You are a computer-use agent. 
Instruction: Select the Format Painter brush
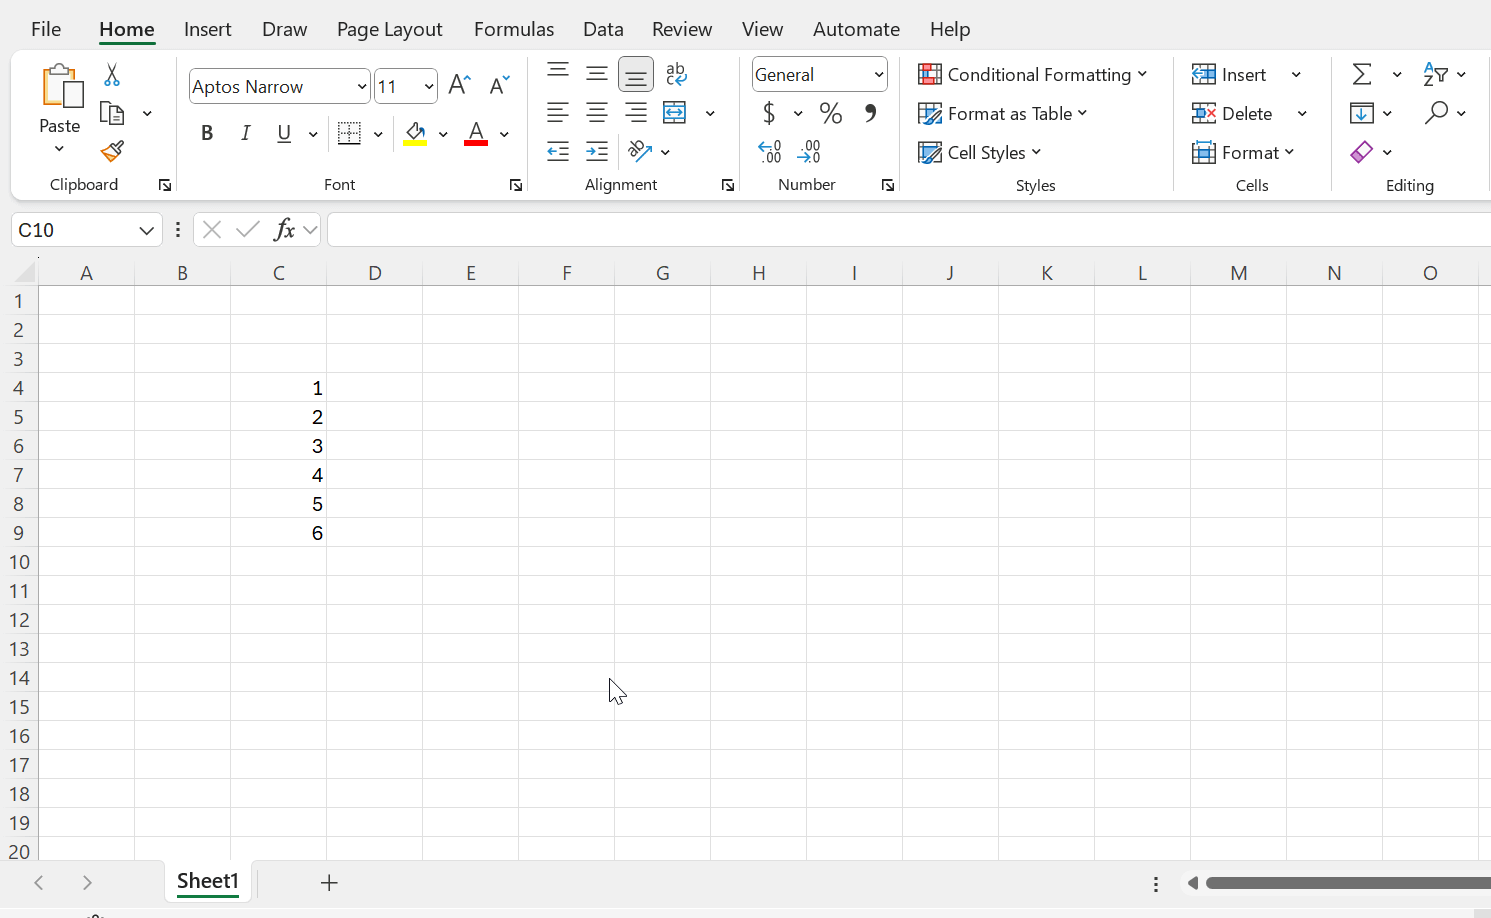(112, 151)
